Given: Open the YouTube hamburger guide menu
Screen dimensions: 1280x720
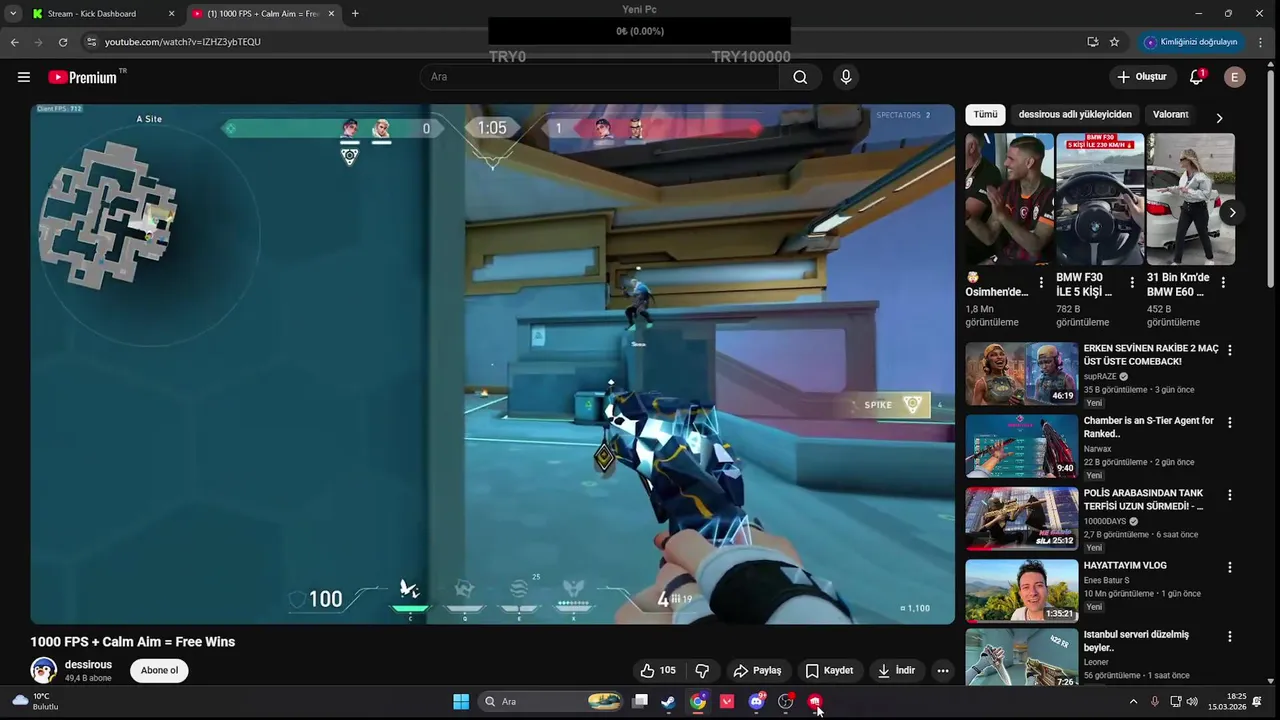Looking at the screenshot, I should [x=24, y=77].
